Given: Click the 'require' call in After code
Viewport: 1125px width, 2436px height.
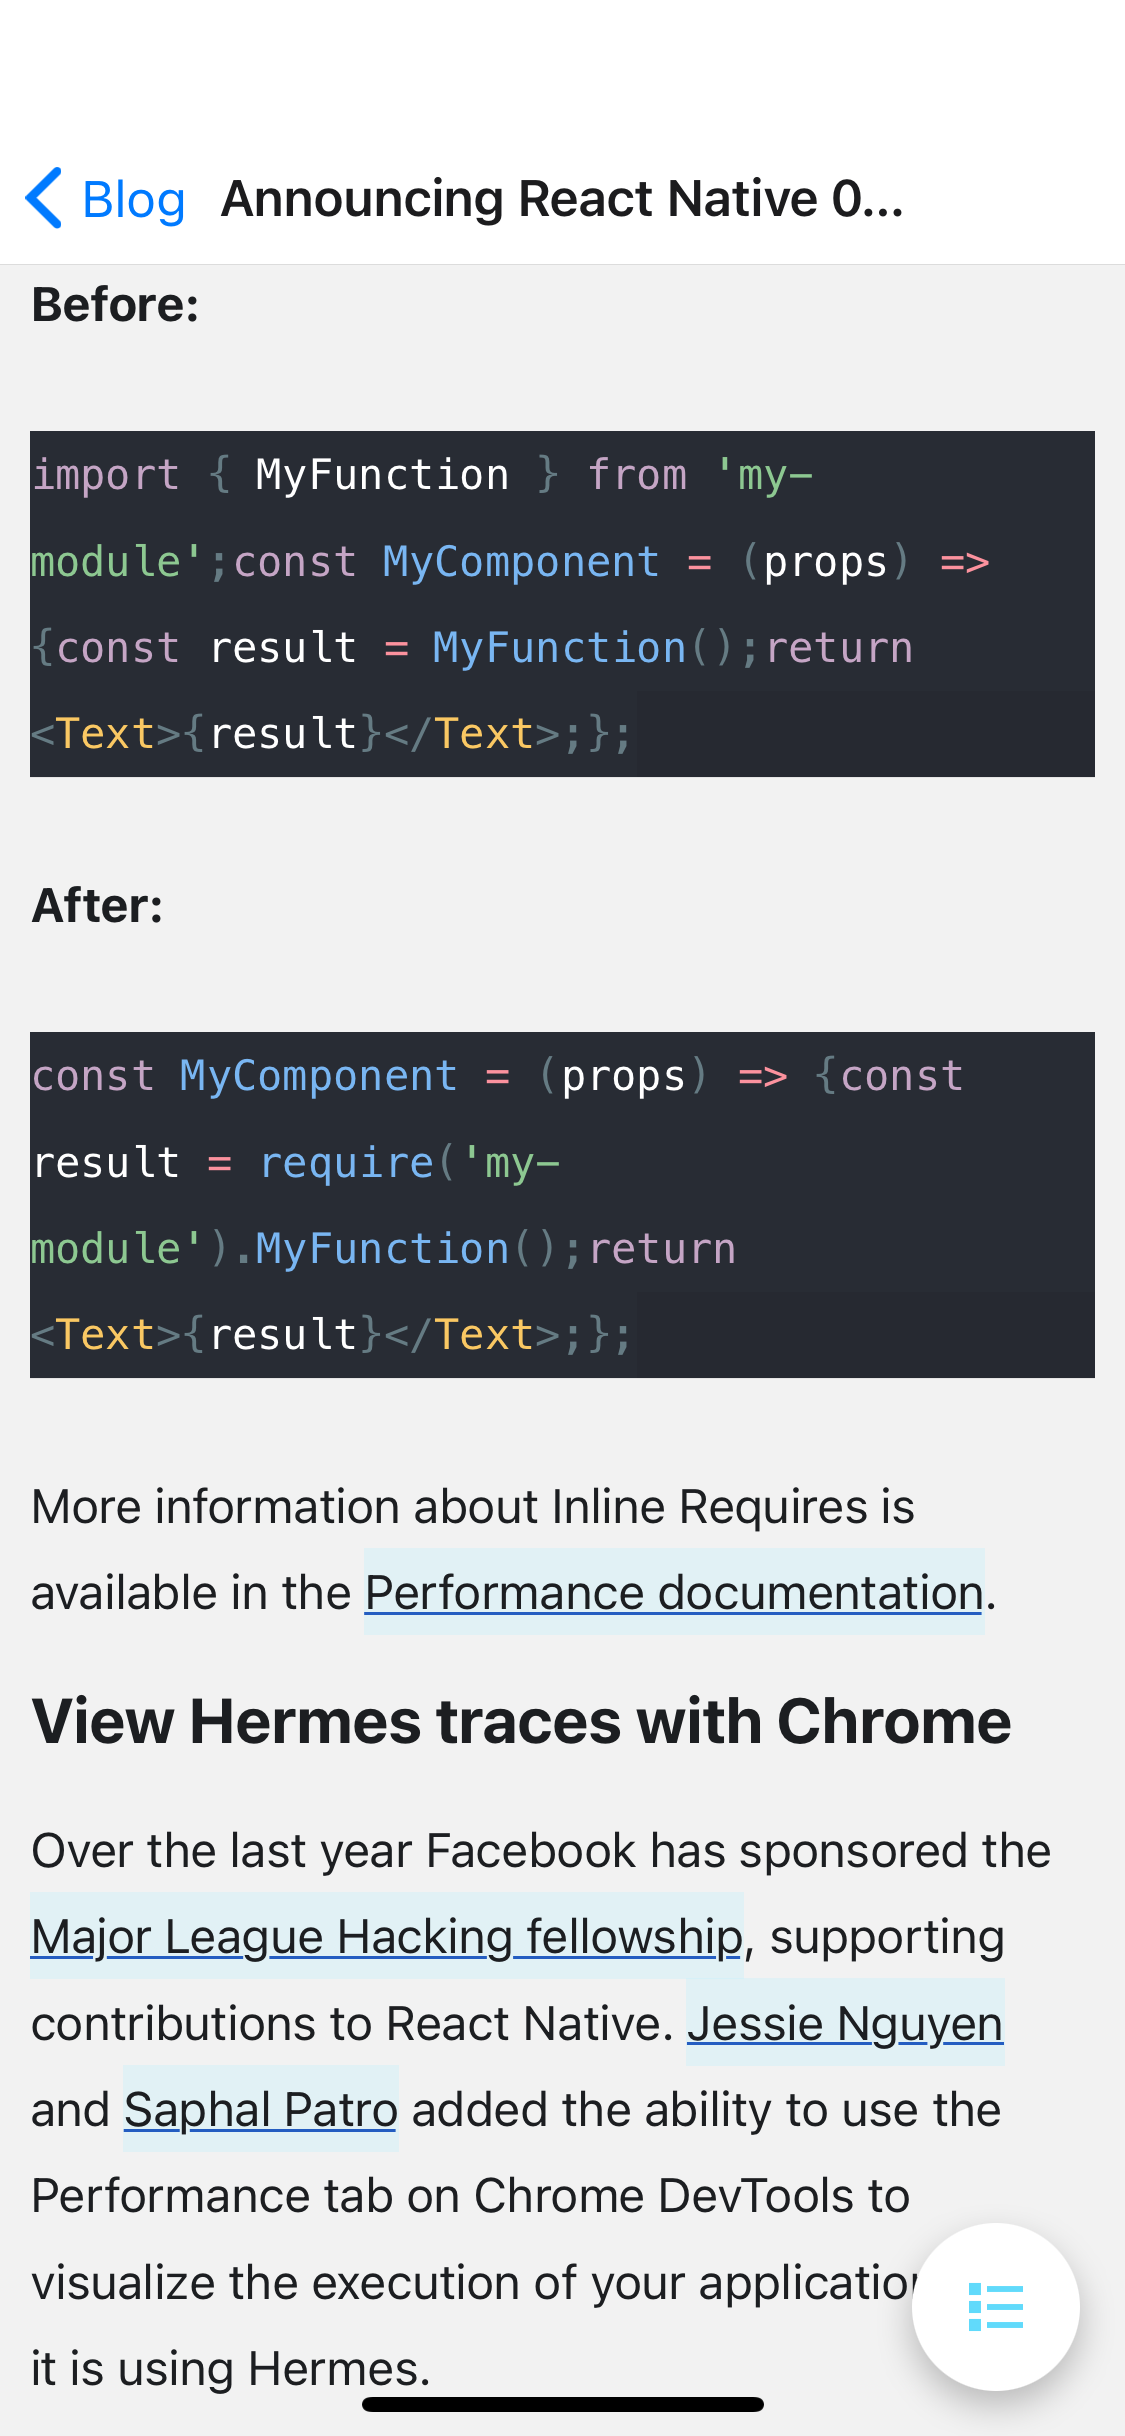Looking at the screenshot, I should pos(346,1162).
